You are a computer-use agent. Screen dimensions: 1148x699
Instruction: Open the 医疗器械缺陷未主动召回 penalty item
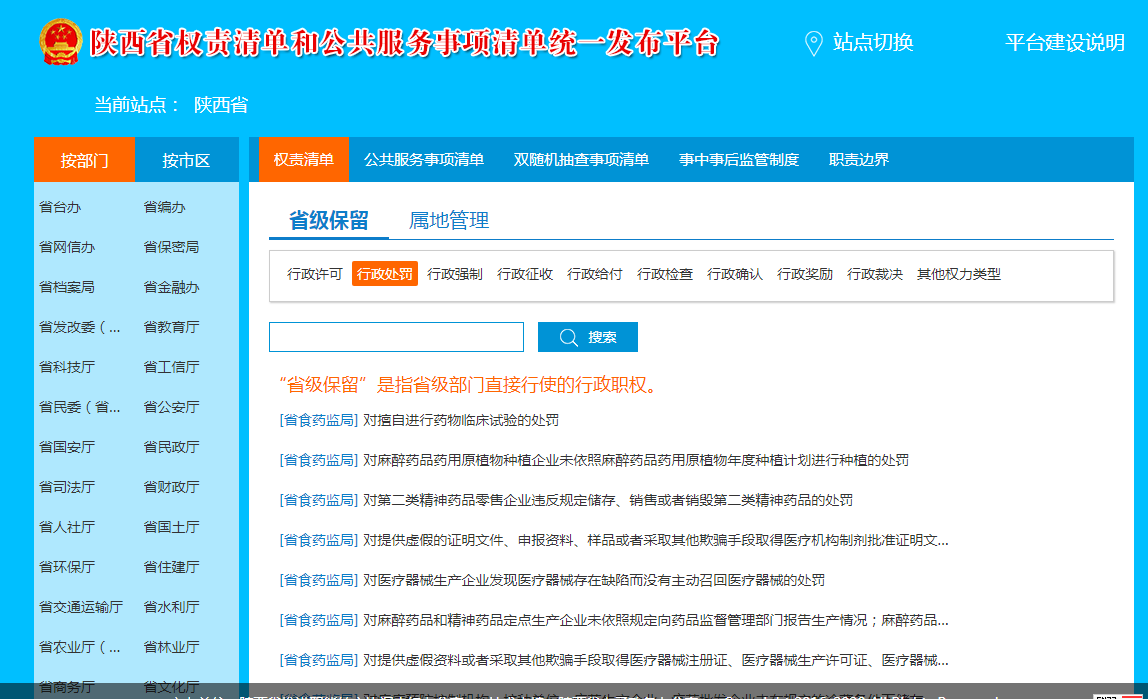[593, 580]
